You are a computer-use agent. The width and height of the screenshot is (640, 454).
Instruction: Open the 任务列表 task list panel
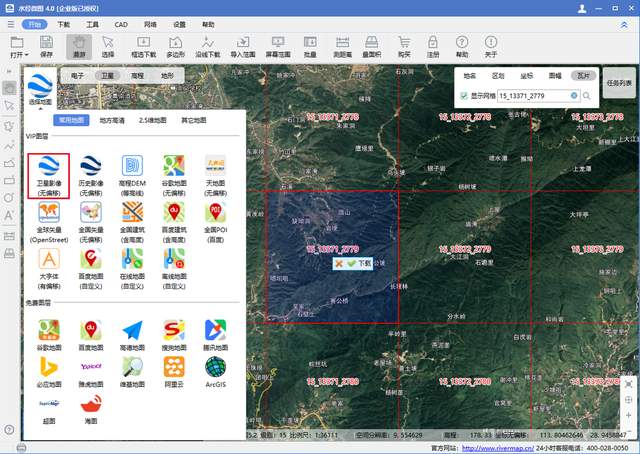(x=618, y=84)
